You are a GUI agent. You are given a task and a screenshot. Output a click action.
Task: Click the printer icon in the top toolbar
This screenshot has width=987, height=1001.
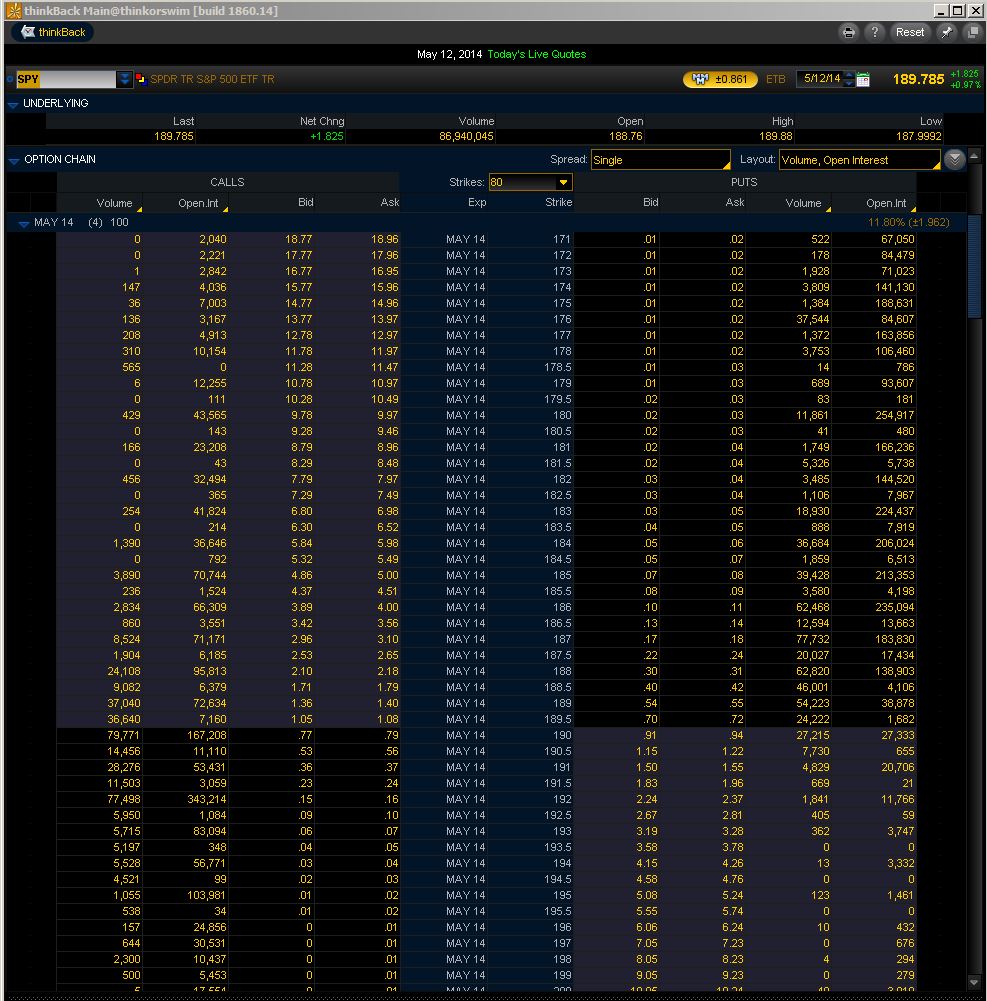848,33
